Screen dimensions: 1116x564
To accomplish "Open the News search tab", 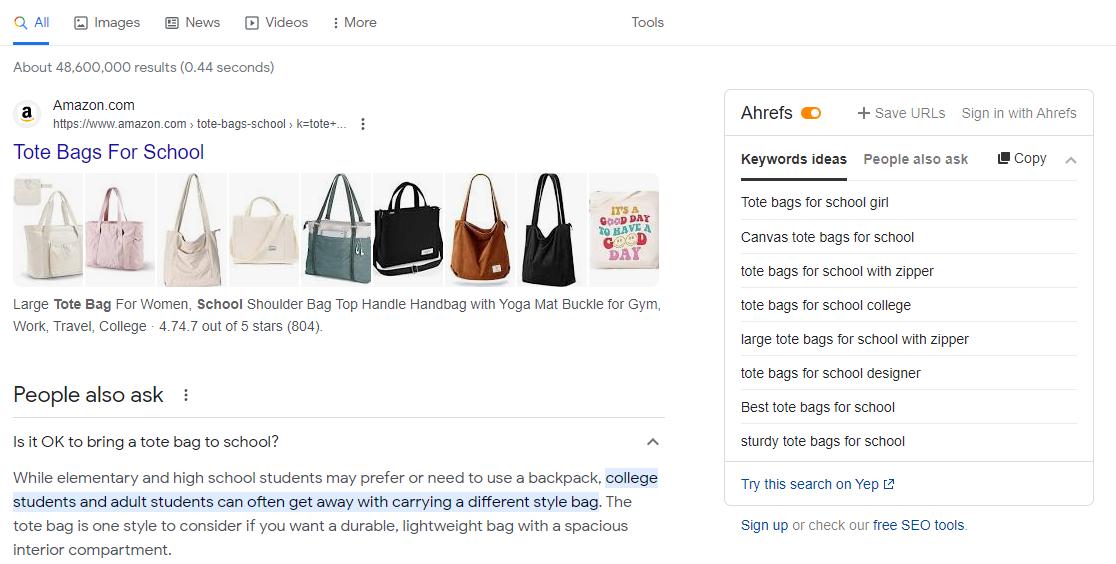I will (x=192, y=22).
